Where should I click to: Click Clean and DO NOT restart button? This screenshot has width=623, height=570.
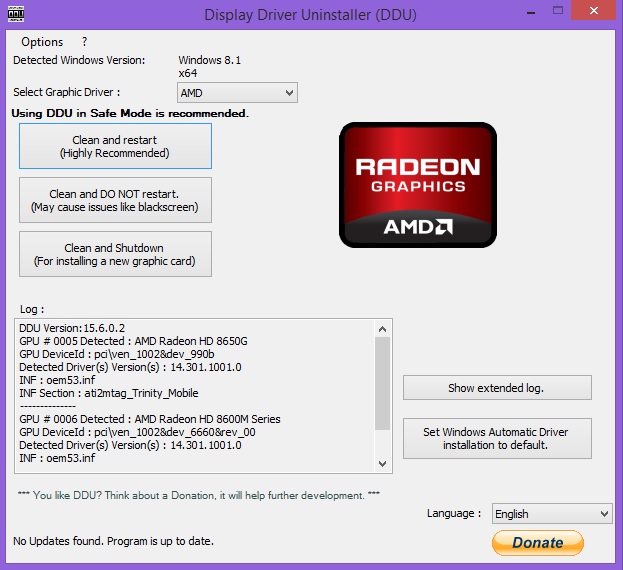115,200
